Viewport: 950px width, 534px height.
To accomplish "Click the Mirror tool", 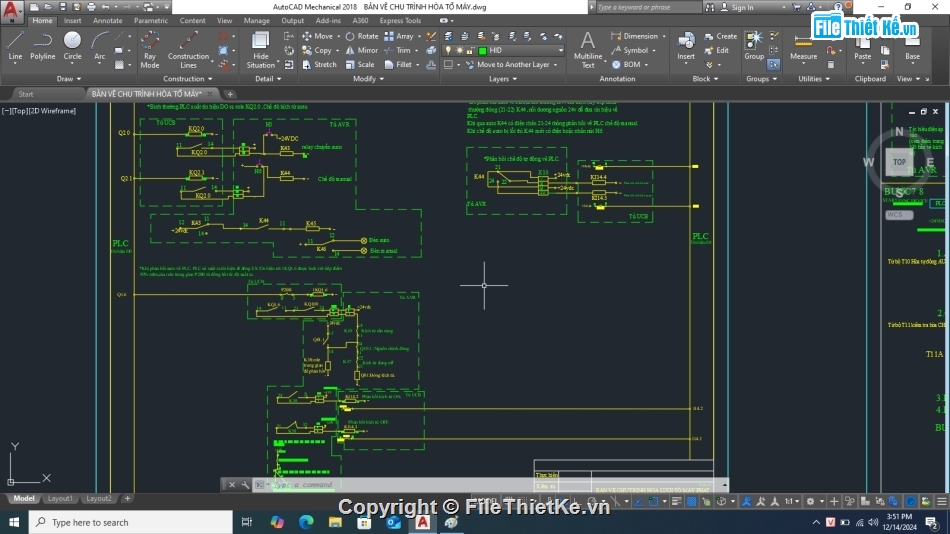I will (x=362, y=50).
